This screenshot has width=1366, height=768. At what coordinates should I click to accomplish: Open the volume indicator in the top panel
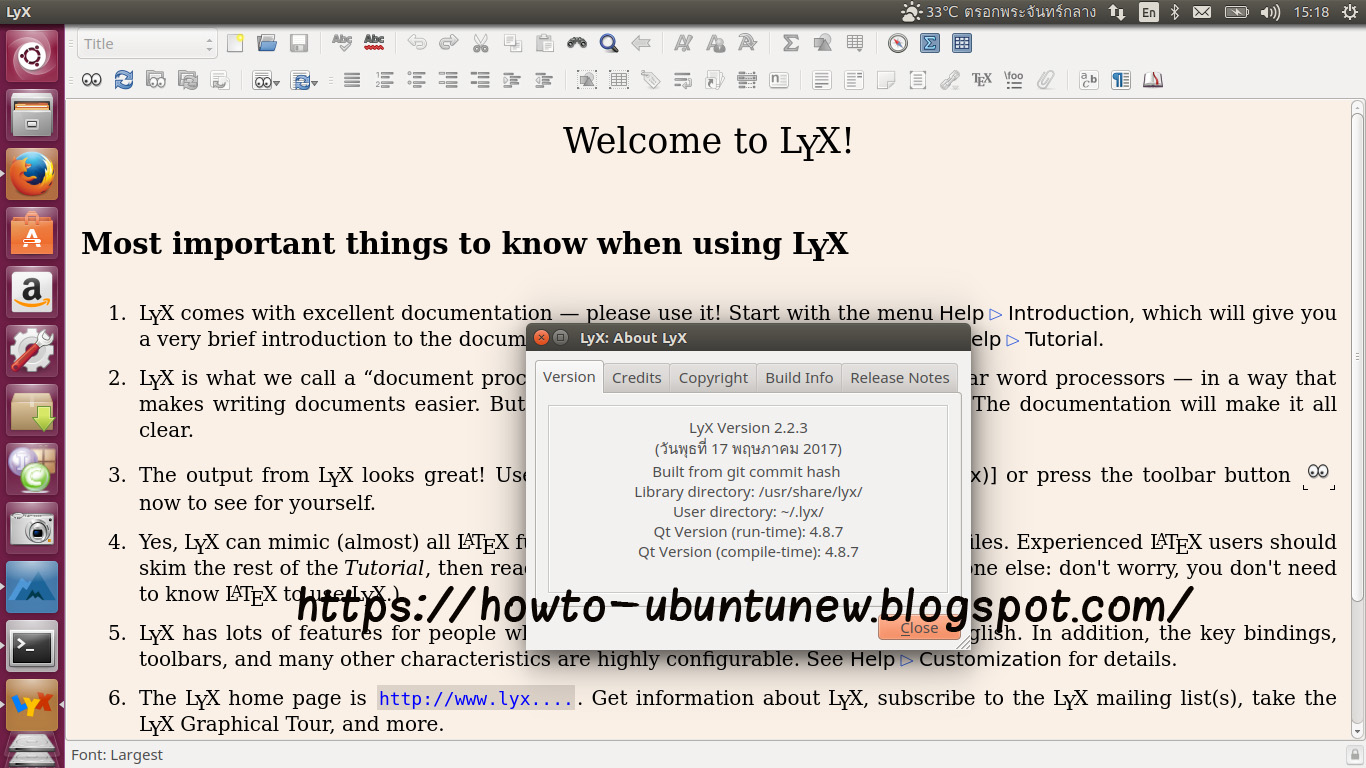coord(1270,12)
